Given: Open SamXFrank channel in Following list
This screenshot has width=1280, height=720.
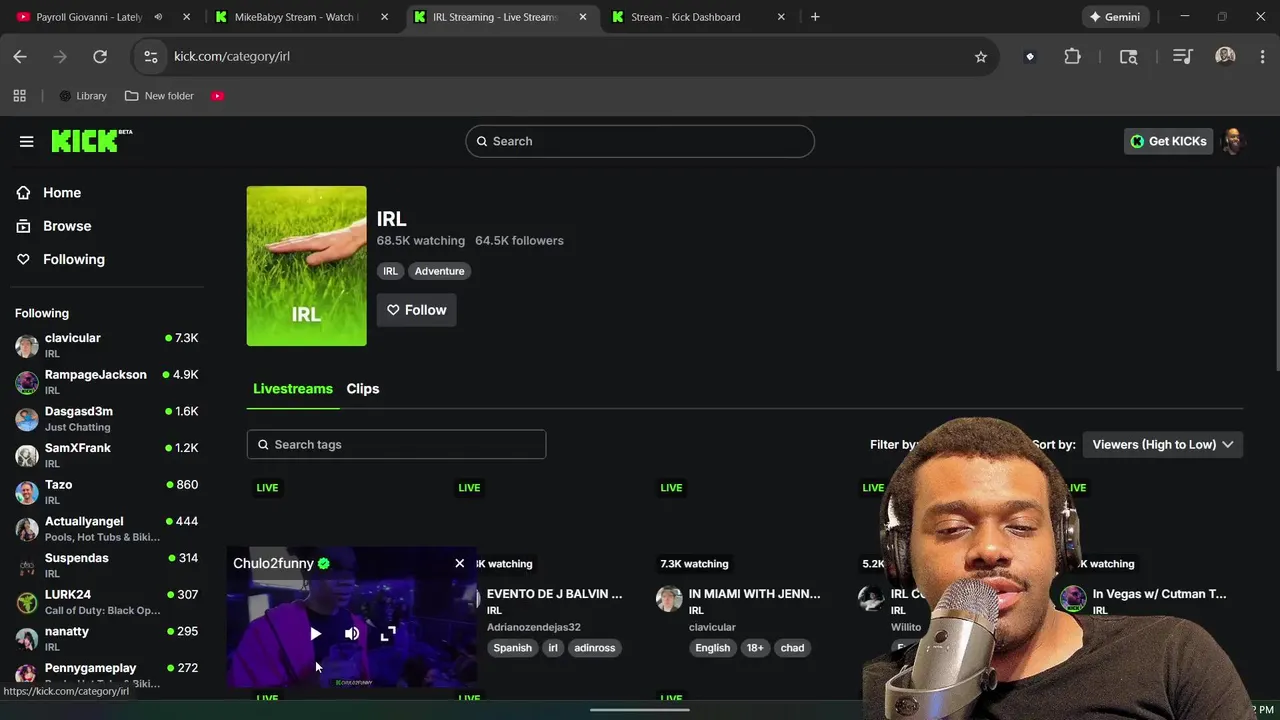Looking at the screenshot, I should 106,456.
